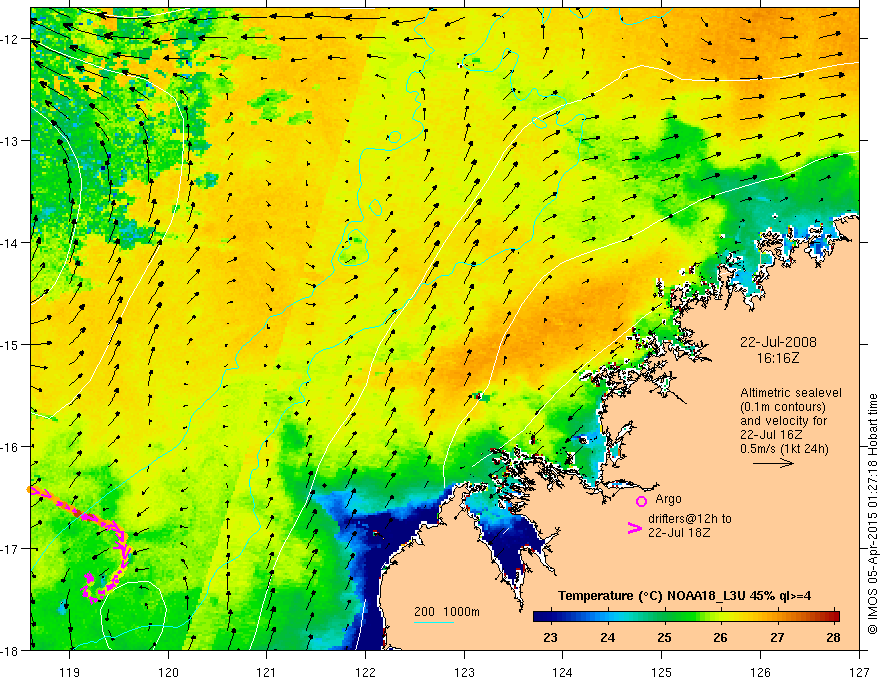Click the 'Argo' legend label
This screenshot has width=880, height=680.
tap(668, 499)
